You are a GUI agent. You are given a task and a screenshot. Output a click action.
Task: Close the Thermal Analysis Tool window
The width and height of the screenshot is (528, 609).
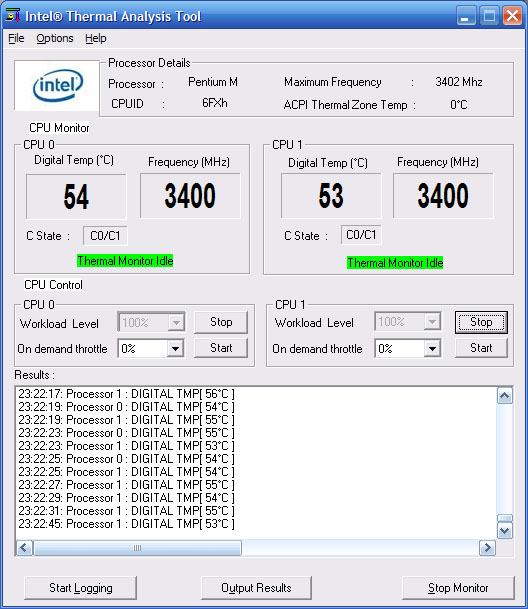click(x=512, y=16)
